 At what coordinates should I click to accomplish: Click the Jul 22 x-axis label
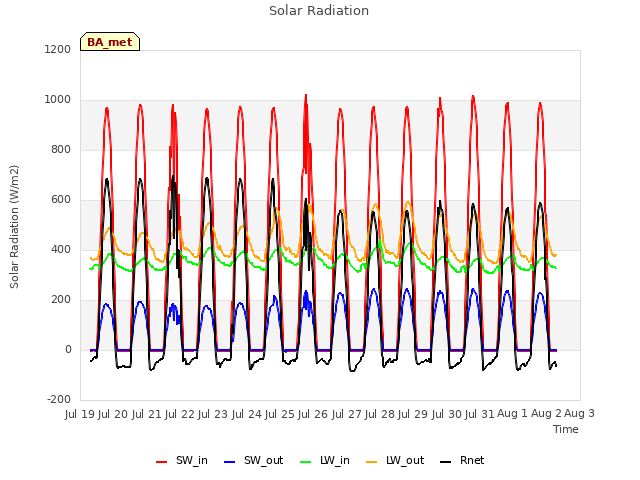pos(180,414)
